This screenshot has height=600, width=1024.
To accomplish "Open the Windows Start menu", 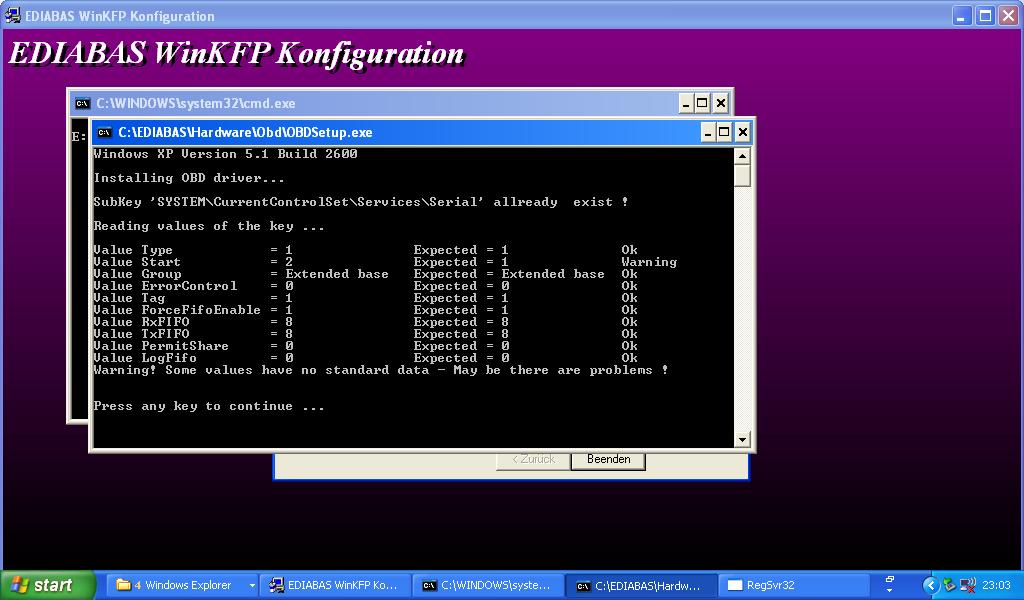I will 47,585.
